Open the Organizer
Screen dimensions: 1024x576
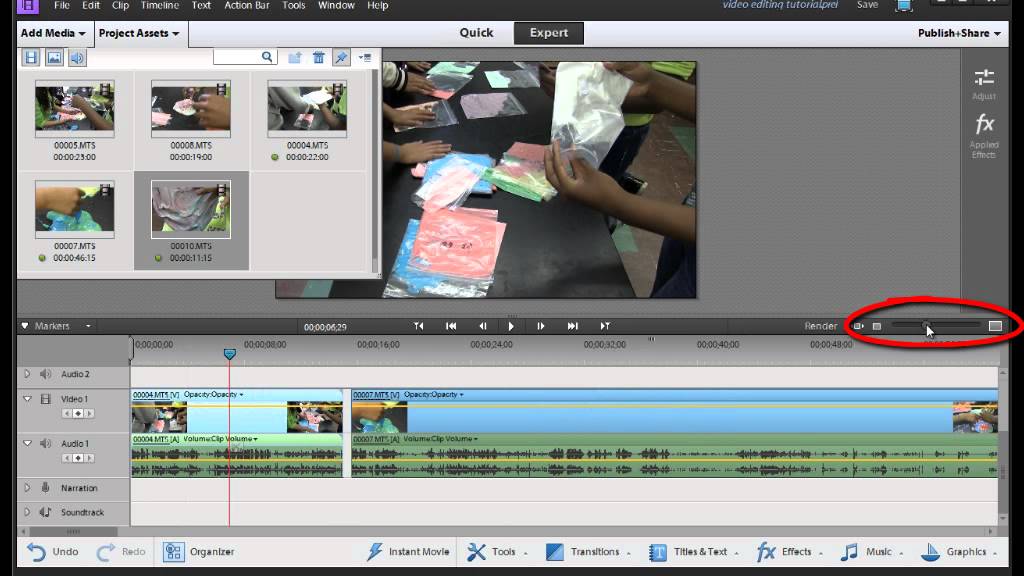coord(199,552)
